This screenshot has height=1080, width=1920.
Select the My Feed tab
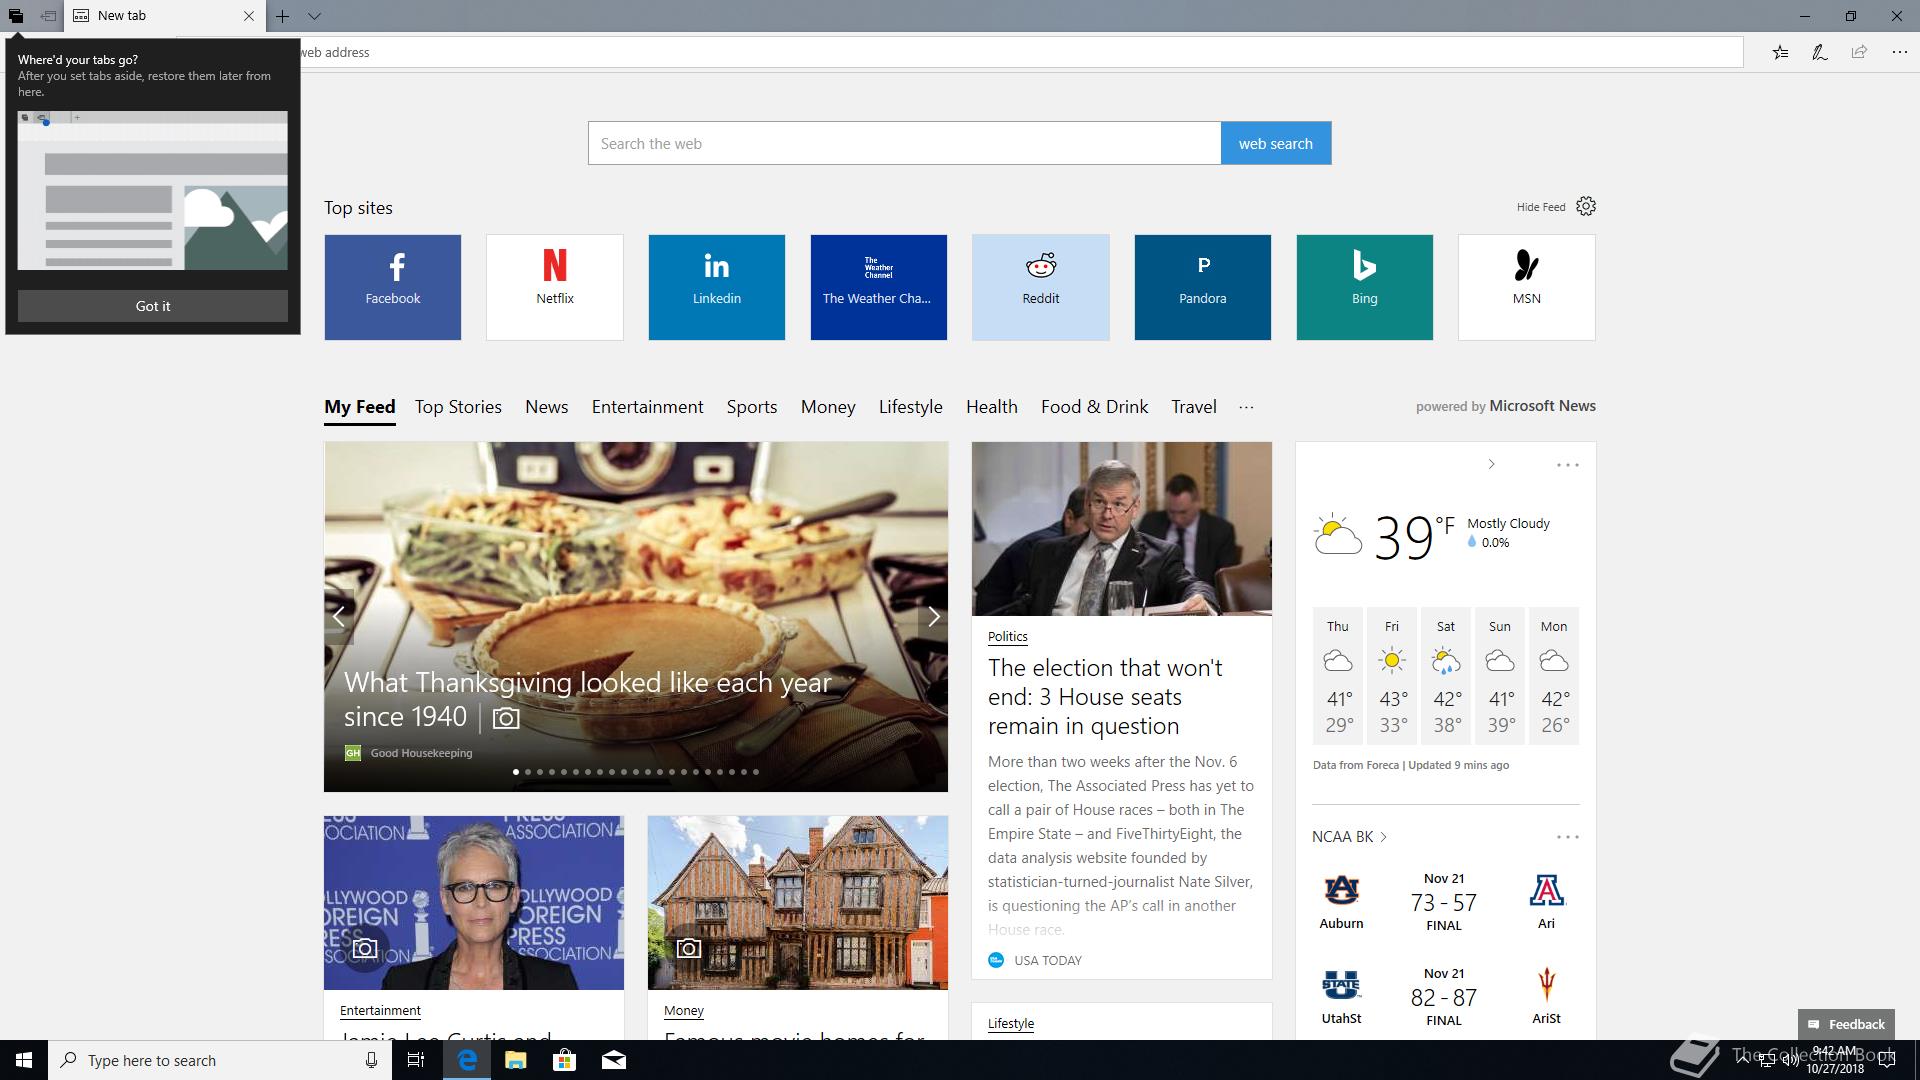click(359, 407)
